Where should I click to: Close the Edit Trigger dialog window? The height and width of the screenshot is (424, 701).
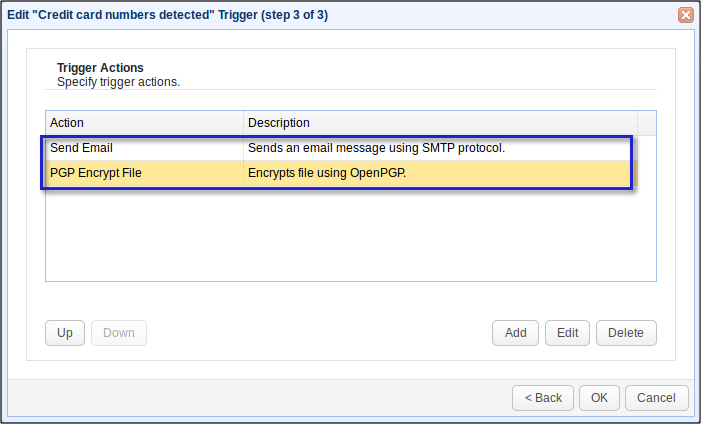[685, 15]
